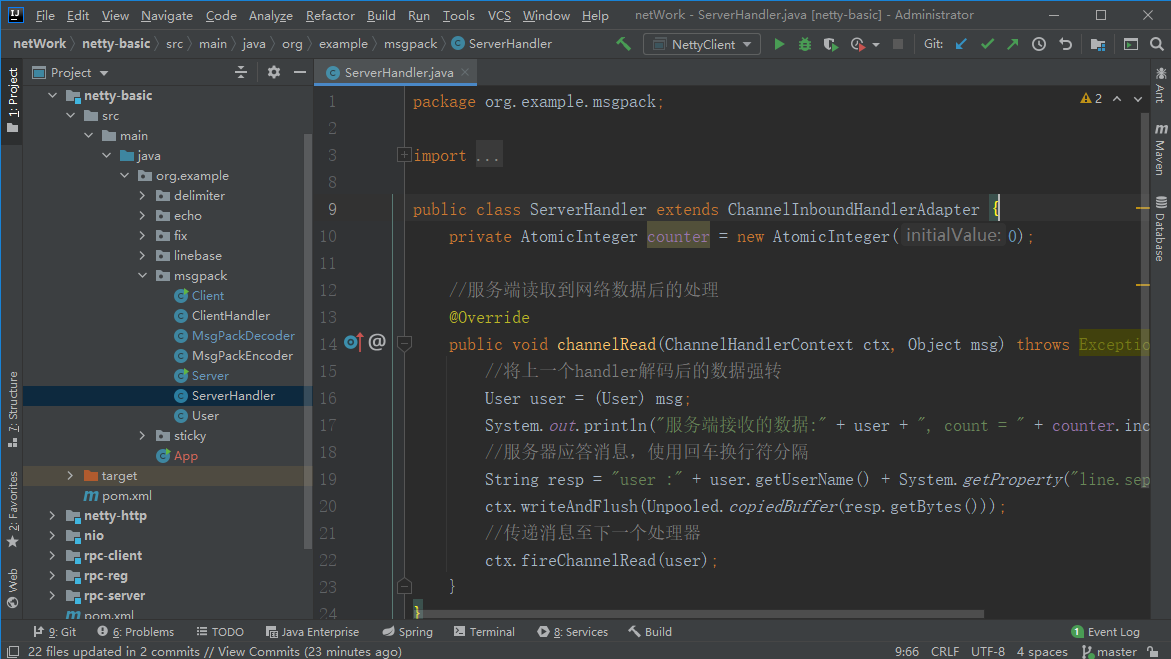The height and width of the screenshot is (659, 1171).
Task: Select the MsgPackDecoder class file
Action: 243,335
